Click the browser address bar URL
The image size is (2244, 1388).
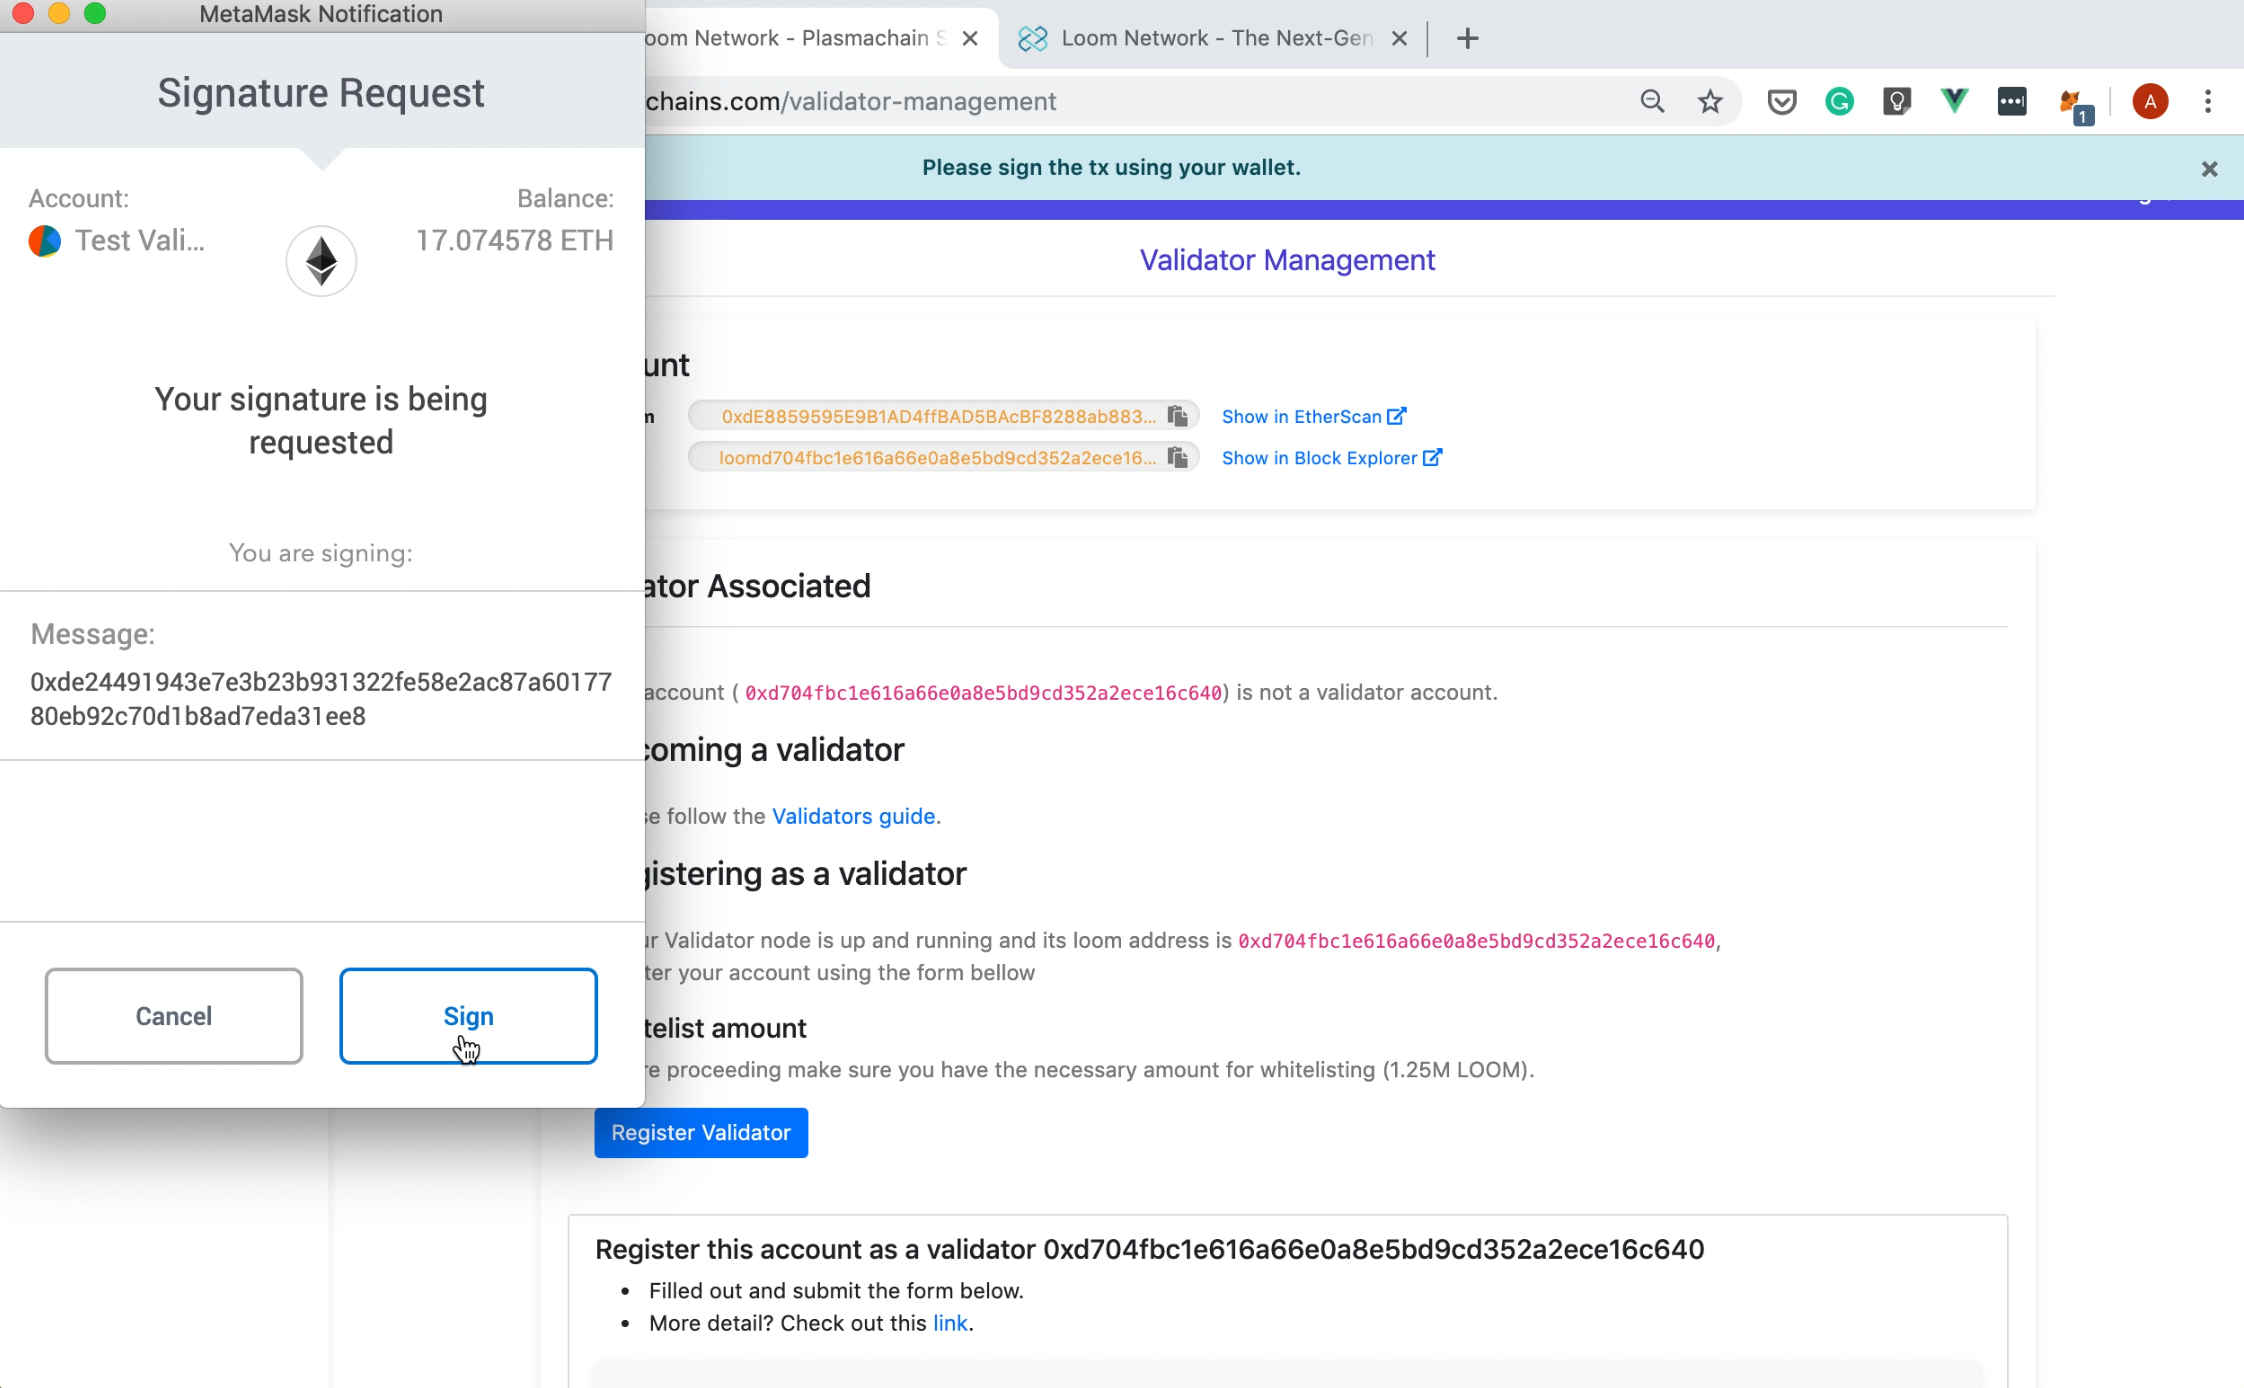(851, 101)
